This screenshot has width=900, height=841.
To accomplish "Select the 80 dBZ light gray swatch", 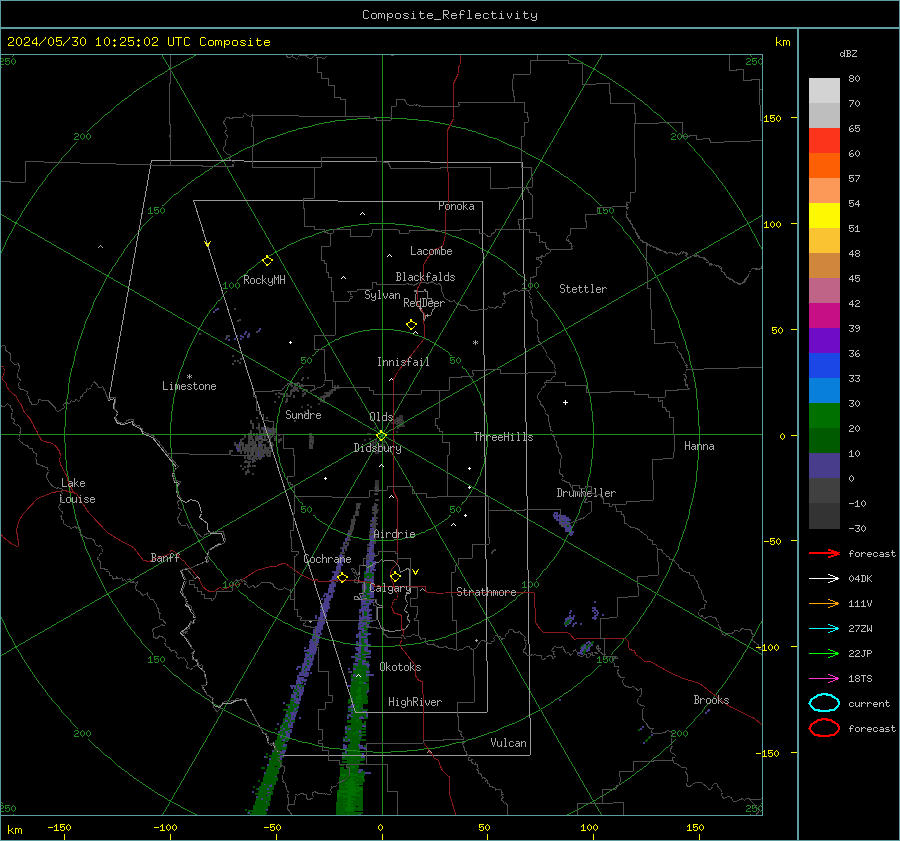I will tap(824, 90).
